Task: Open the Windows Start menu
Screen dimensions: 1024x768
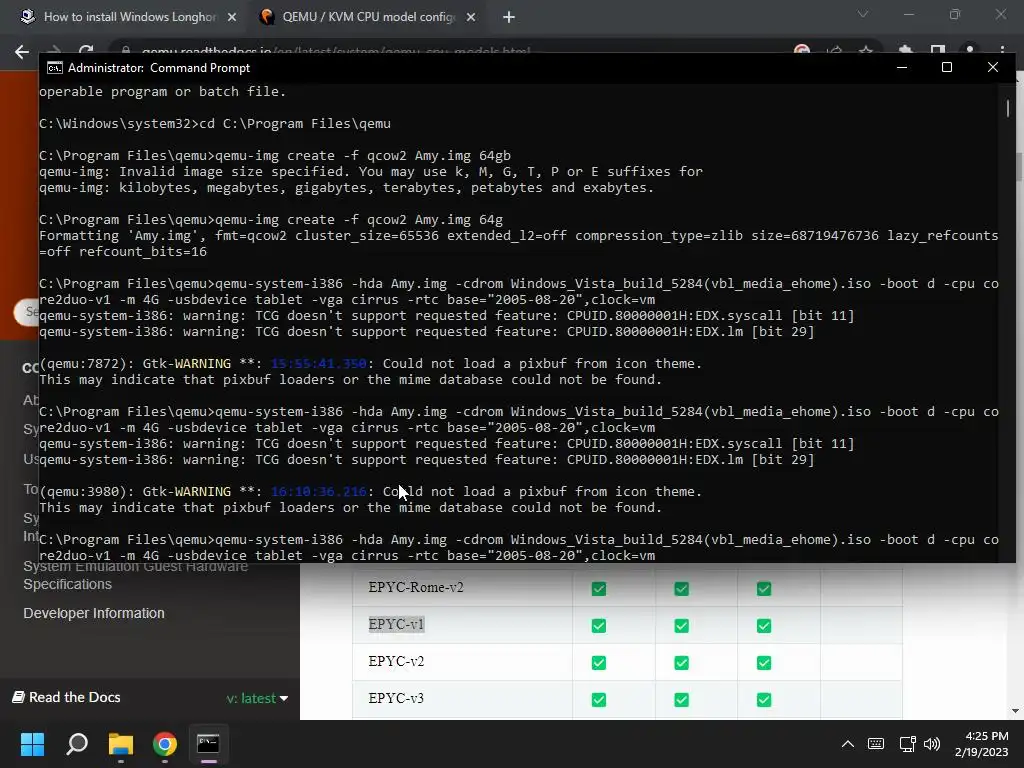Action: pyautogui.click(x=32, y=744)
